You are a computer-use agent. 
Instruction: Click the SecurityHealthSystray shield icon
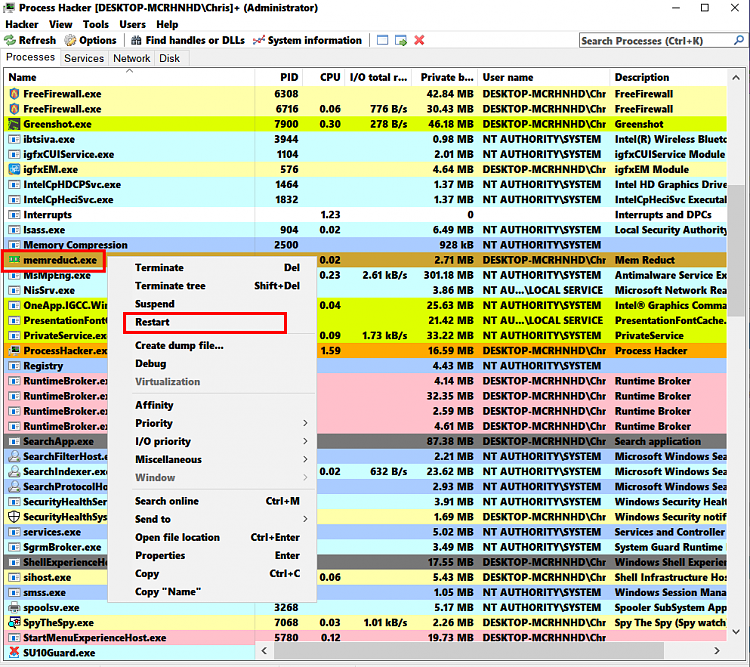[x=14, y=517]
